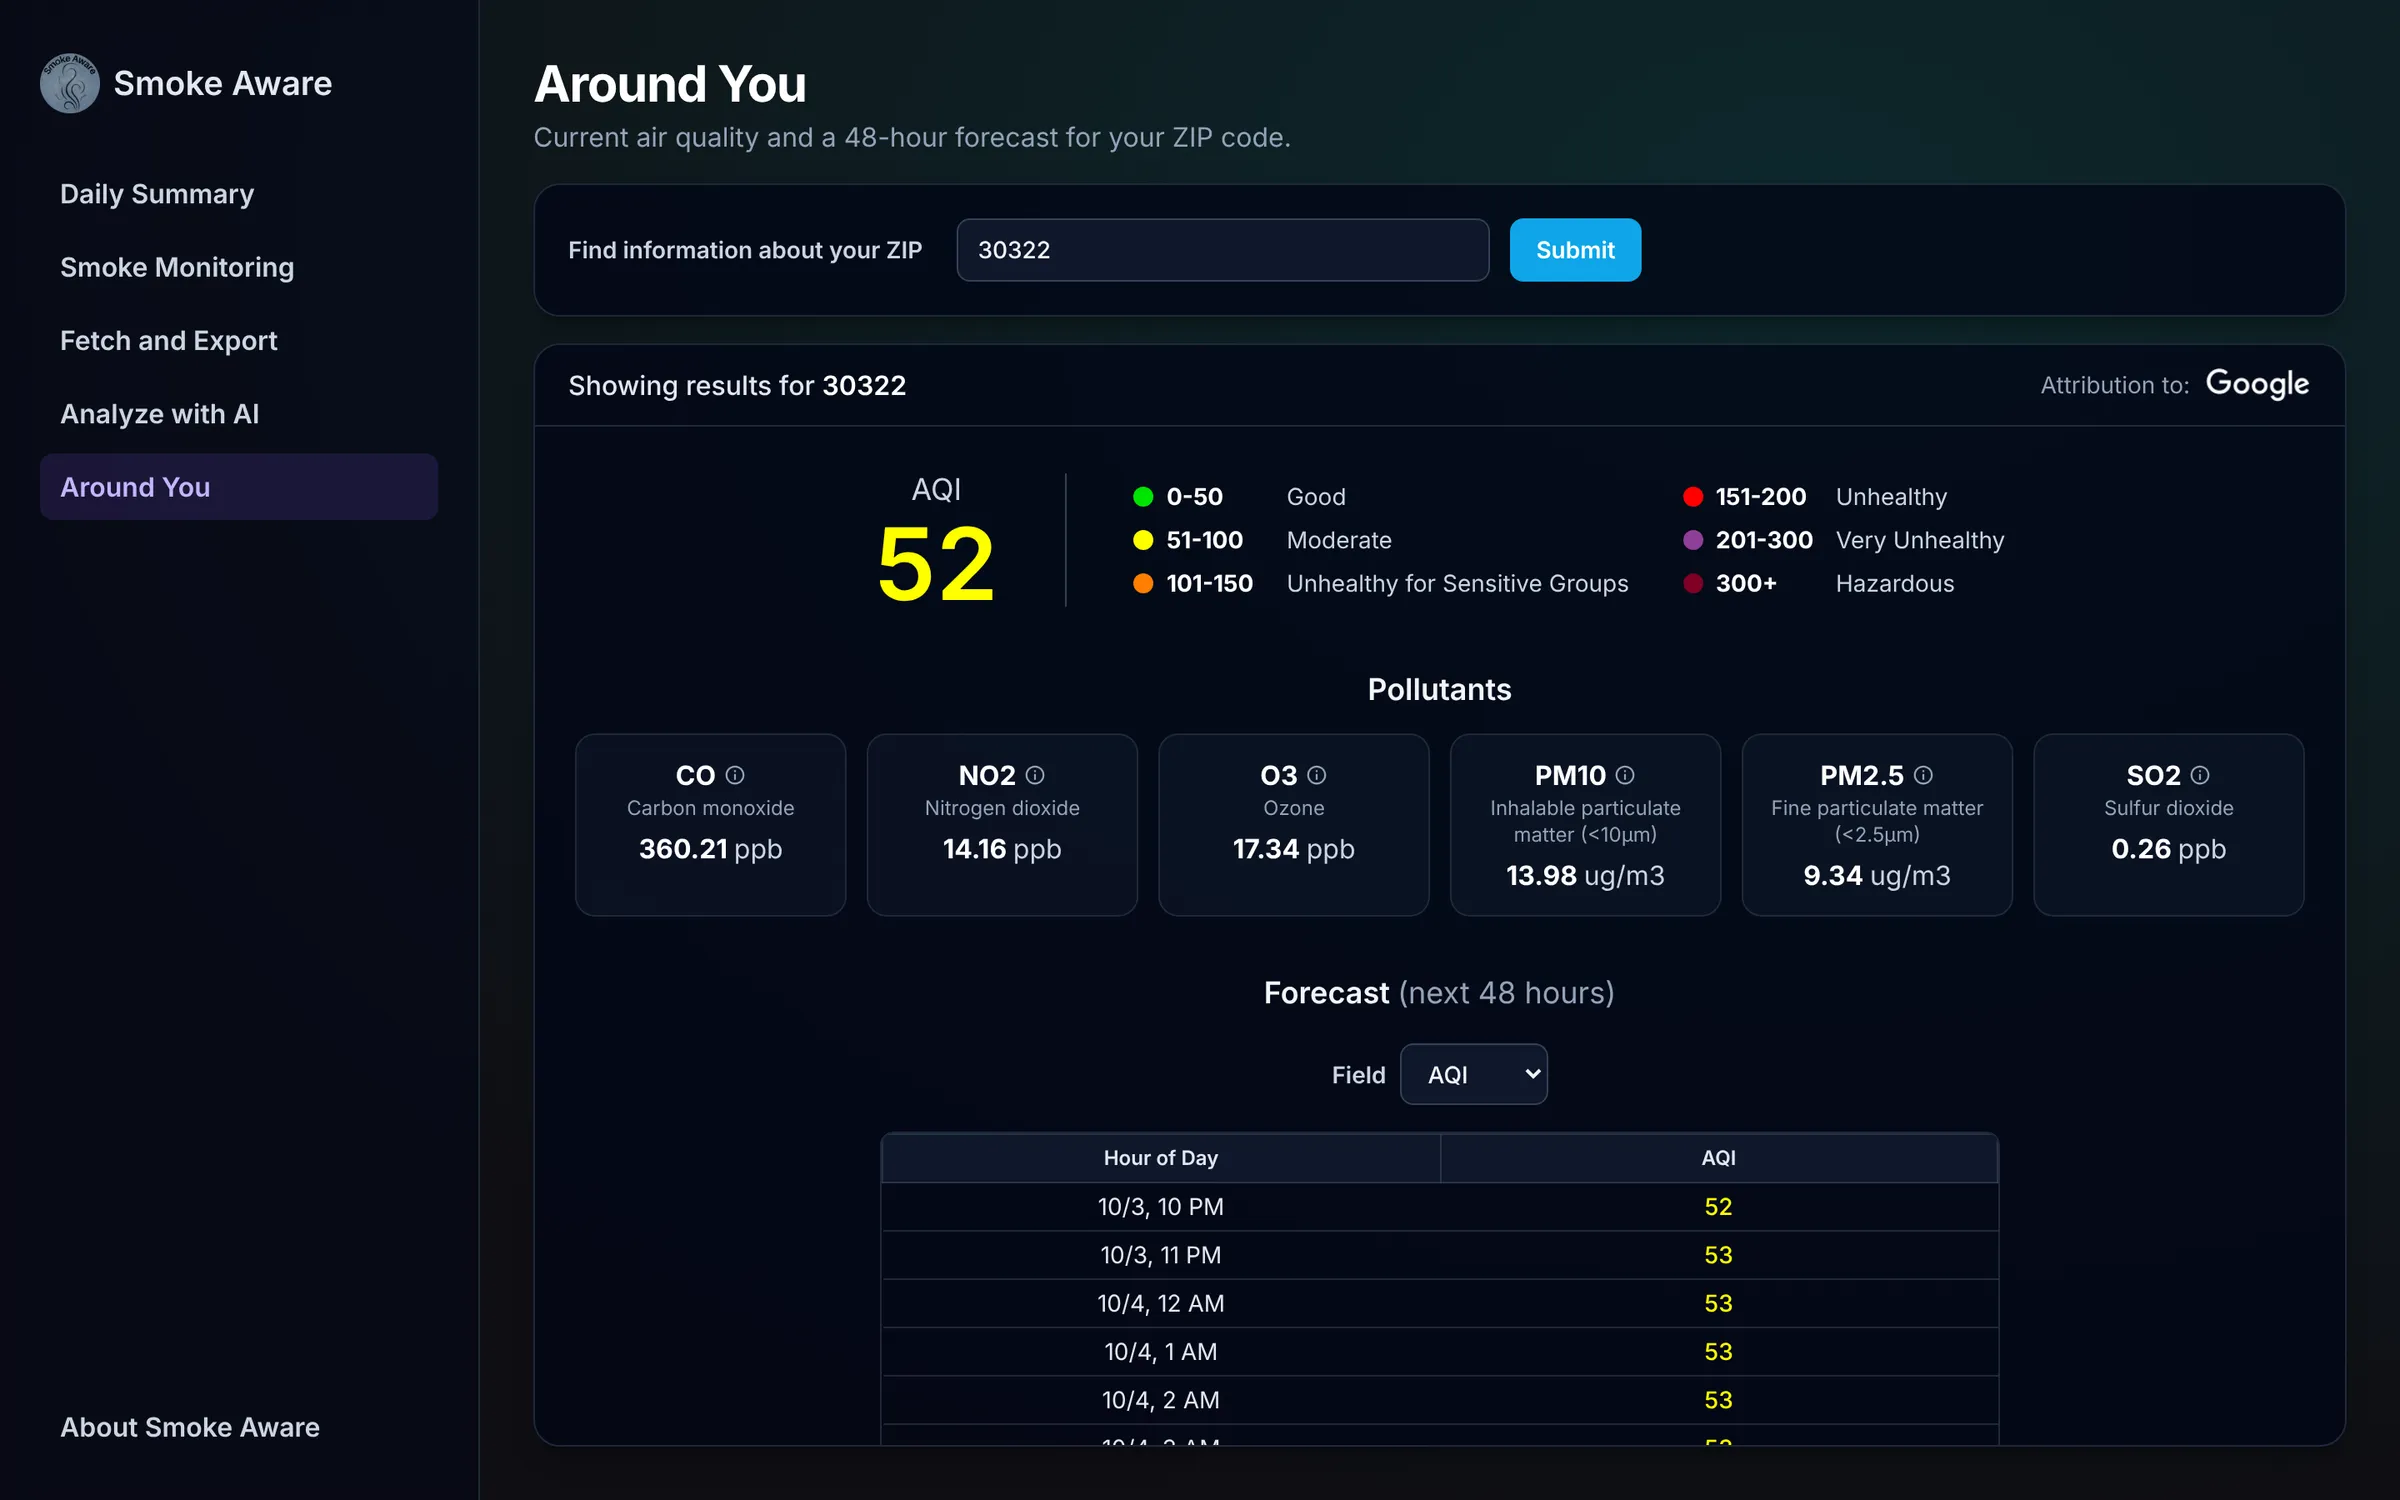2400x1500 pixels.
Task: Click the 9.34 ug/m3 value
Action: 1877,876
